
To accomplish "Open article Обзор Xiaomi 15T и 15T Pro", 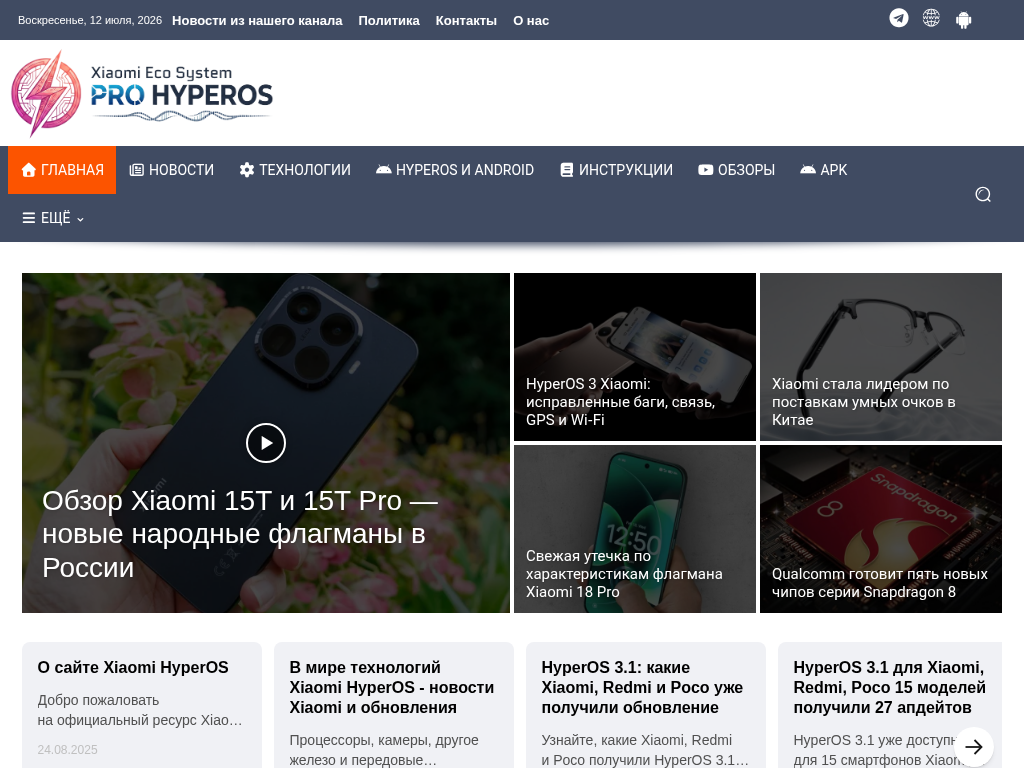I will (x=240, y=534).
